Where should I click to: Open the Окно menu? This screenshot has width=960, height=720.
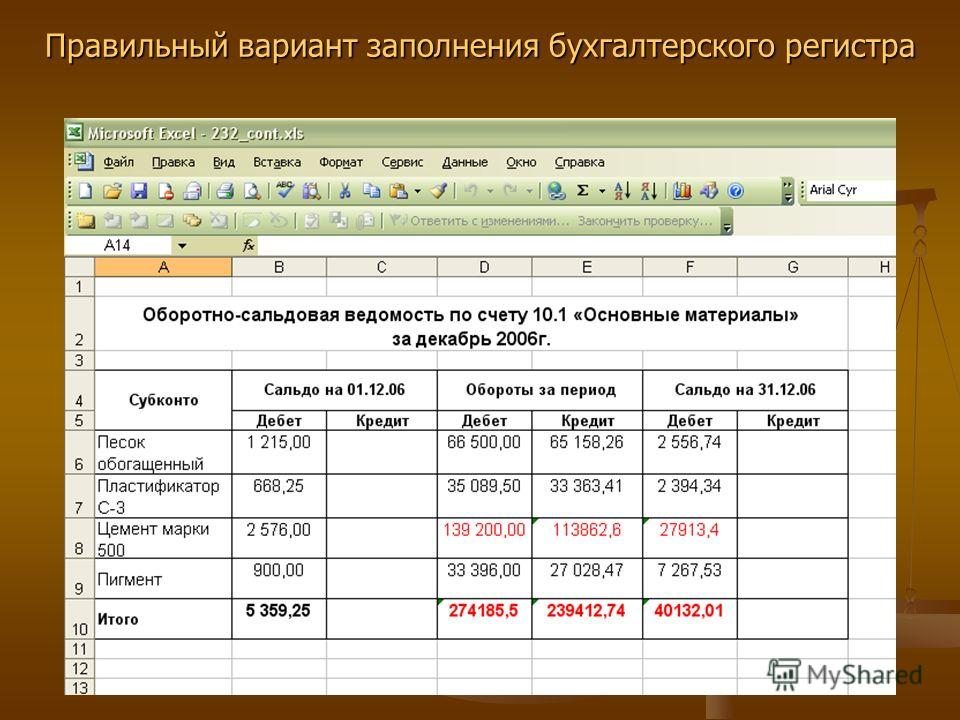click(521, 162)
